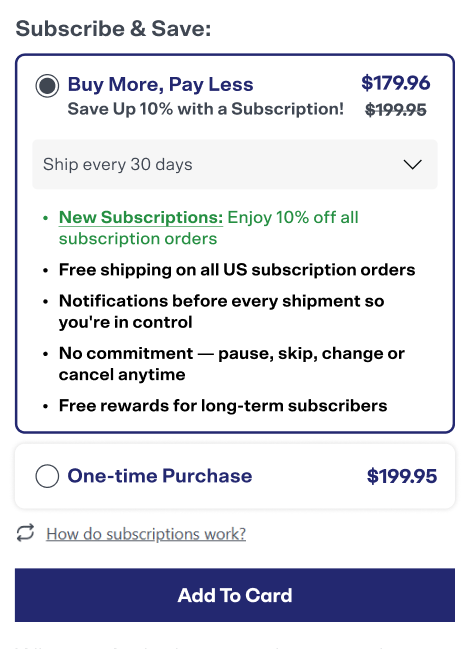Expand shipping frequency using the chevron arrow
Image resolution: width=469 pixels, height=649 pixels.
(x=412, y=164)
